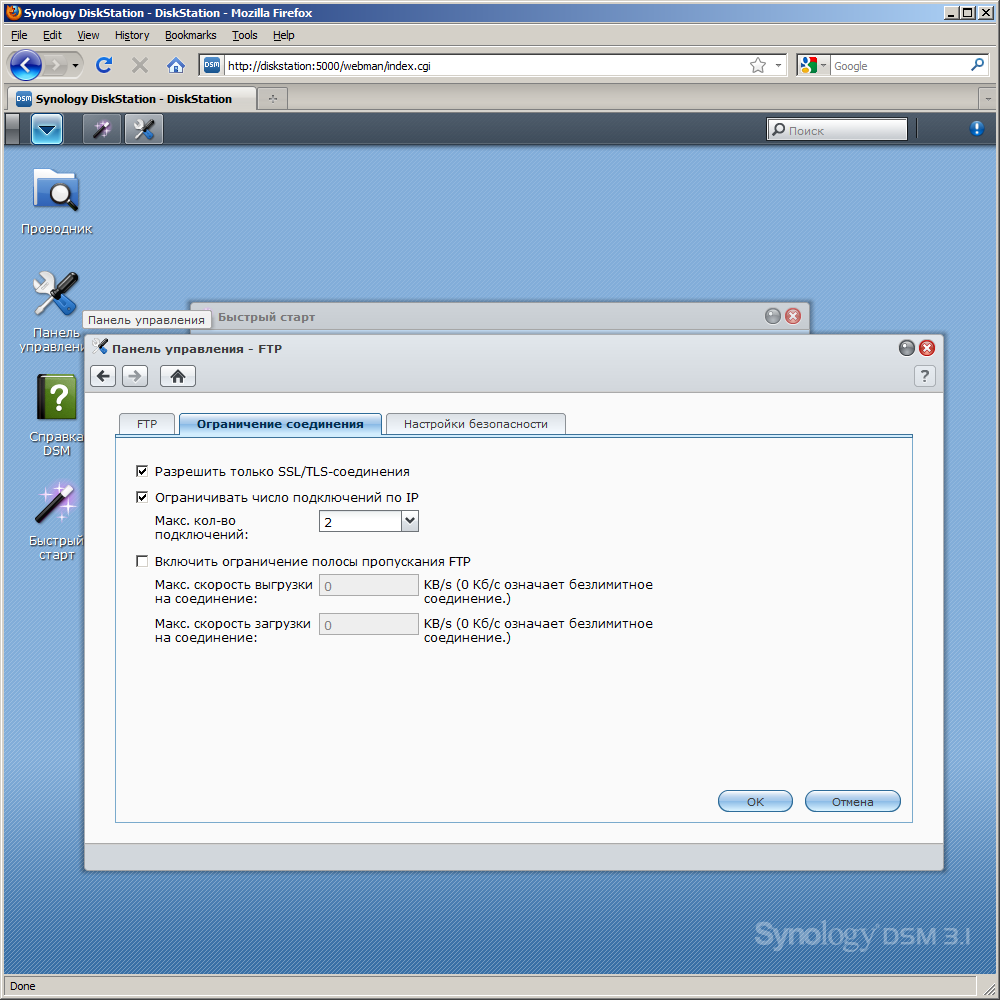Select Ограничение соединения tab
The height and width of the screenshot is (1000, 1000).
[x=280, y=424]
